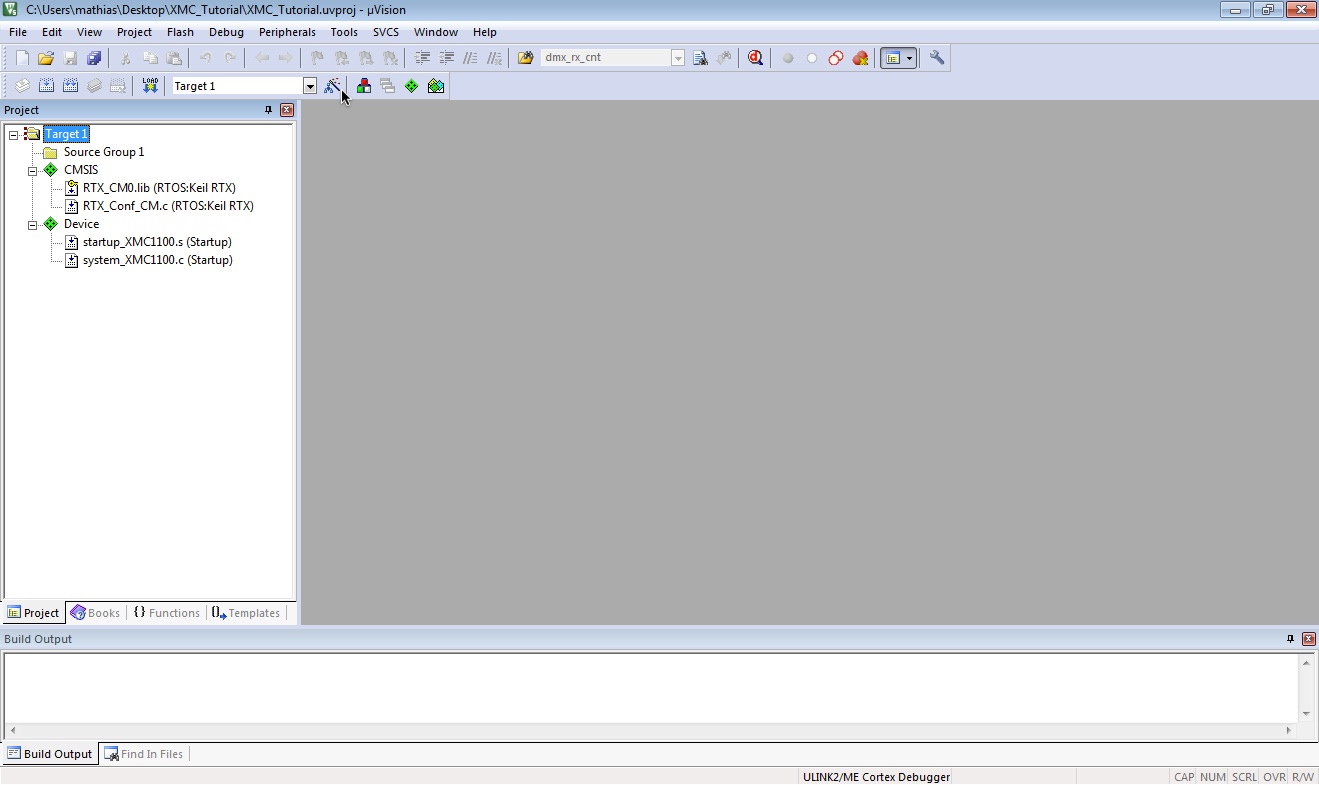Open the dmx_rx_cnt search dropdown arrow
This screenshot has height=785, width=1319.
pyautogui.click(x=678, y=58)
